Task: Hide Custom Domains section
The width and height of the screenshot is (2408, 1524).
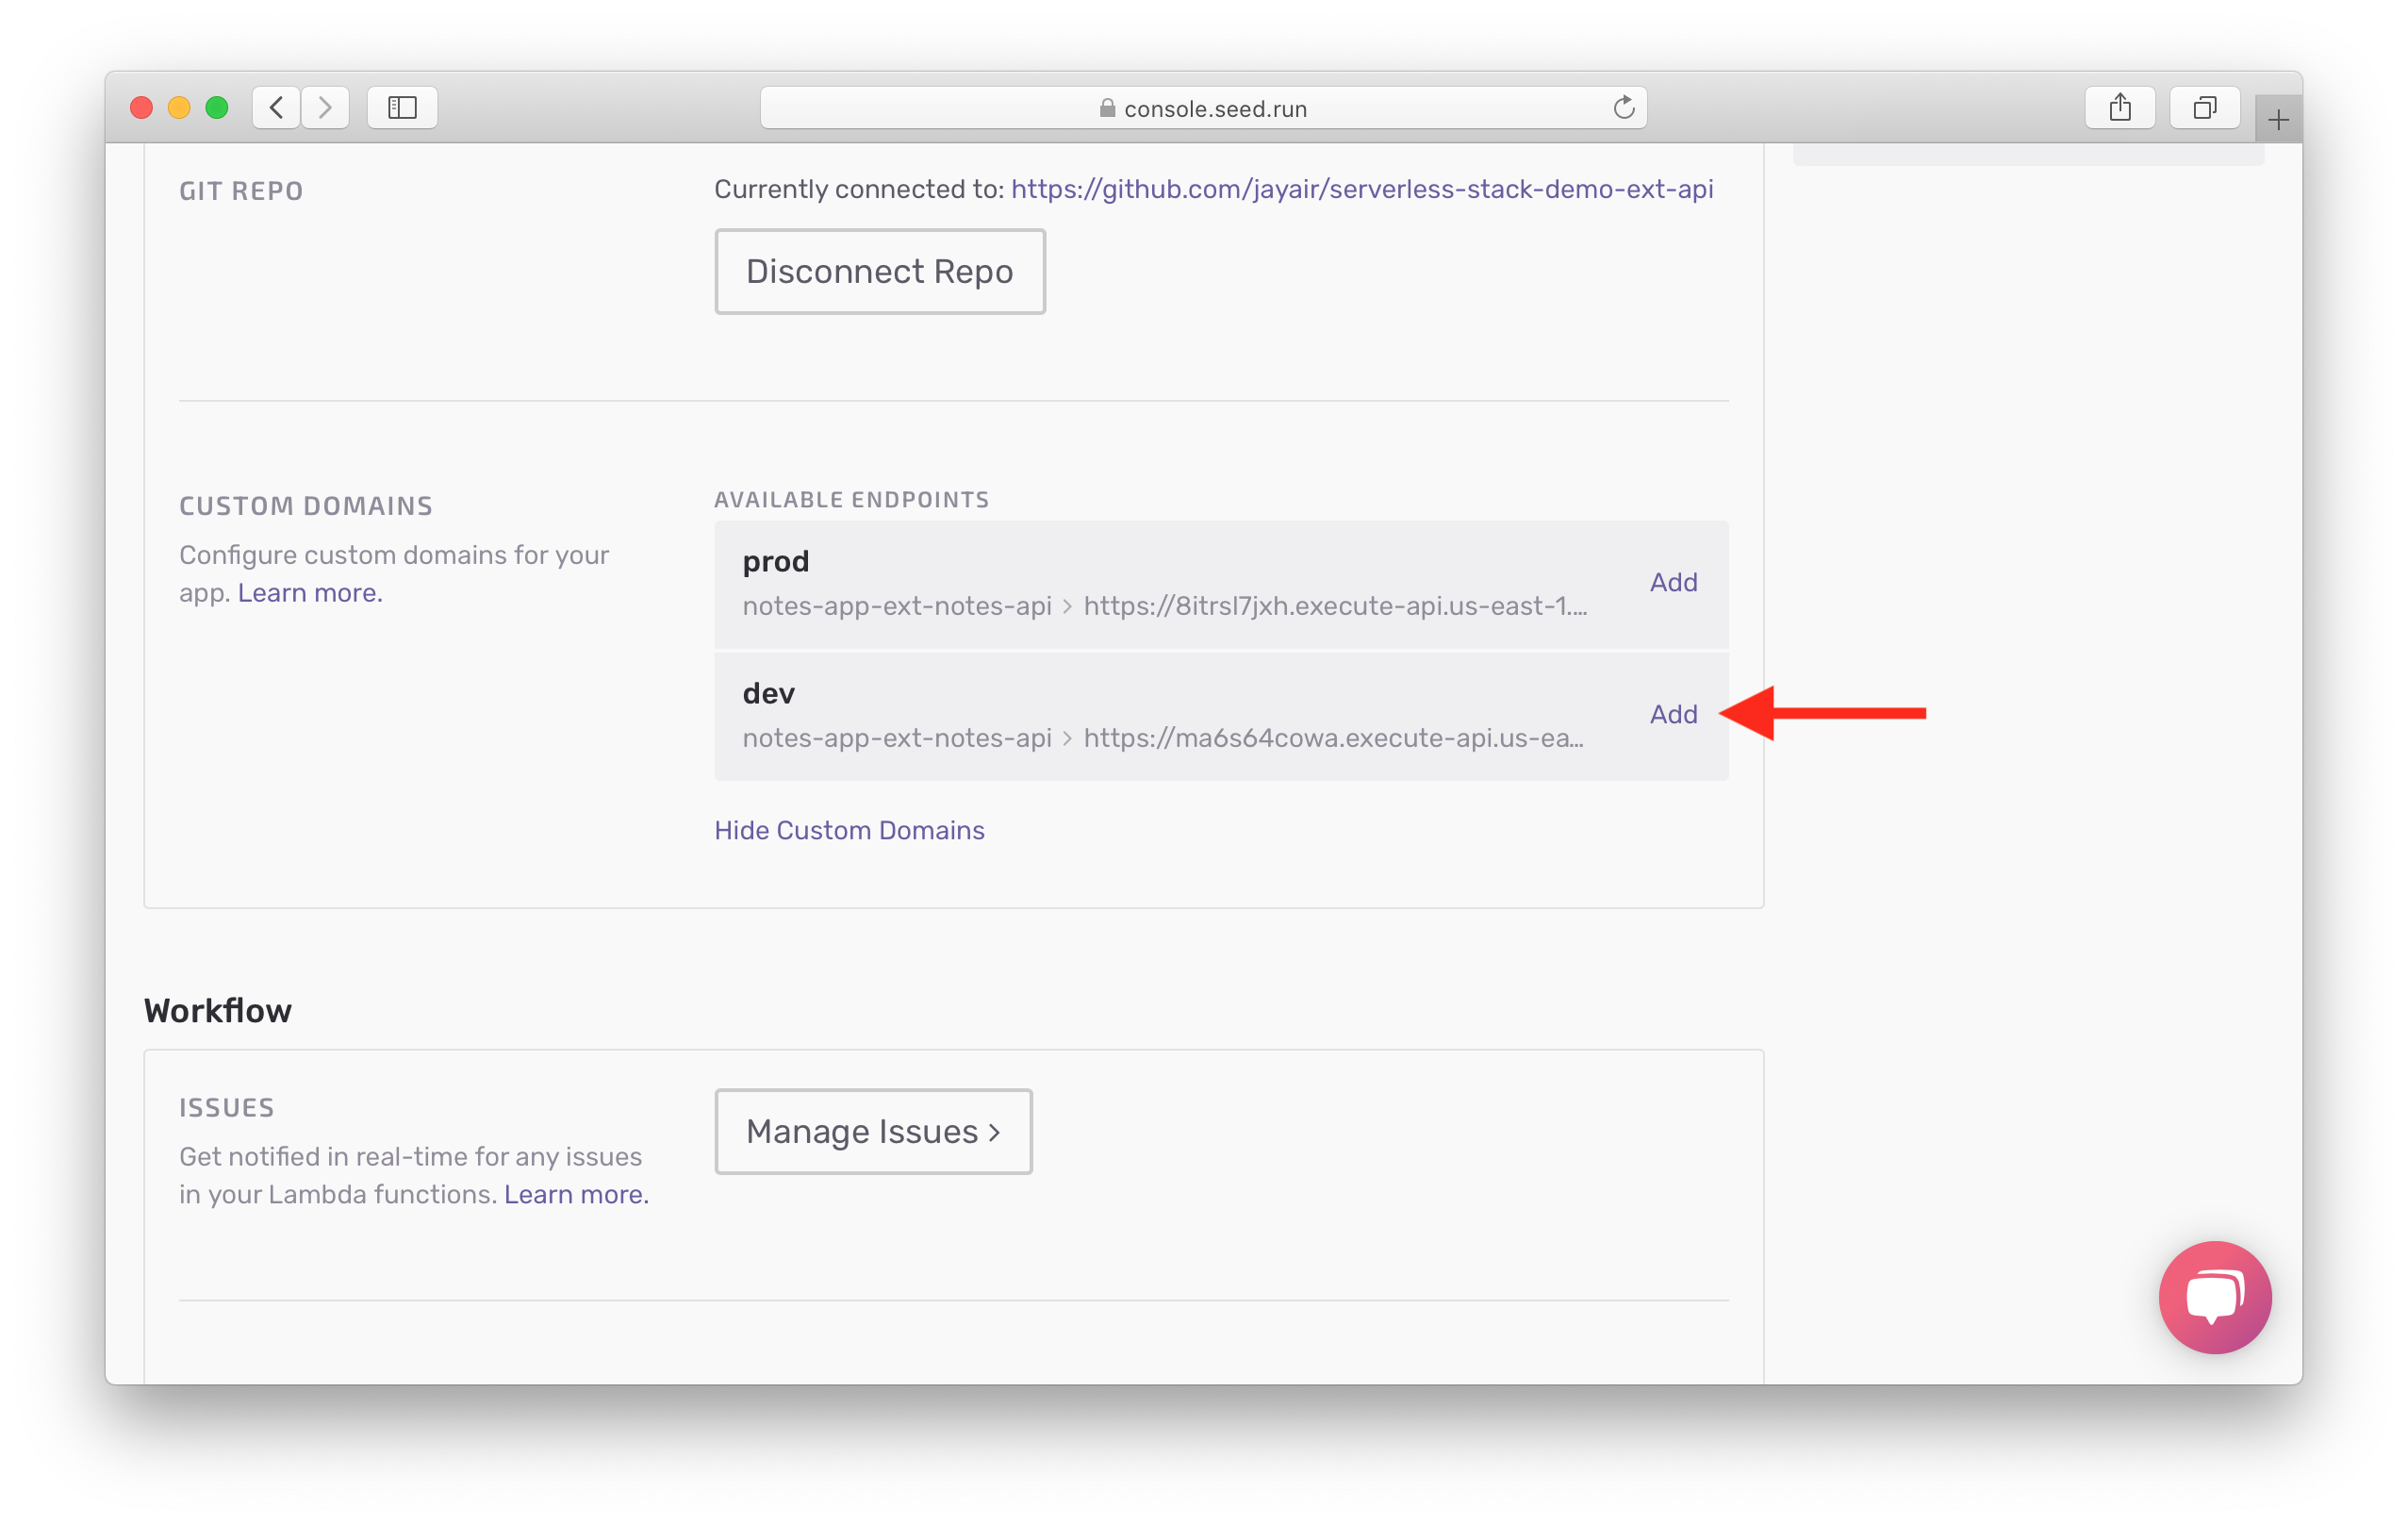Action: click(x=849, y=829)
